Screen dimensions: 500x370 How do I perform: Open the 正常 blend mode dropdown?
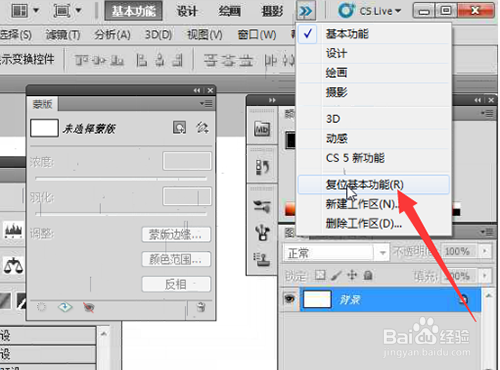click(x=336, y=253)
